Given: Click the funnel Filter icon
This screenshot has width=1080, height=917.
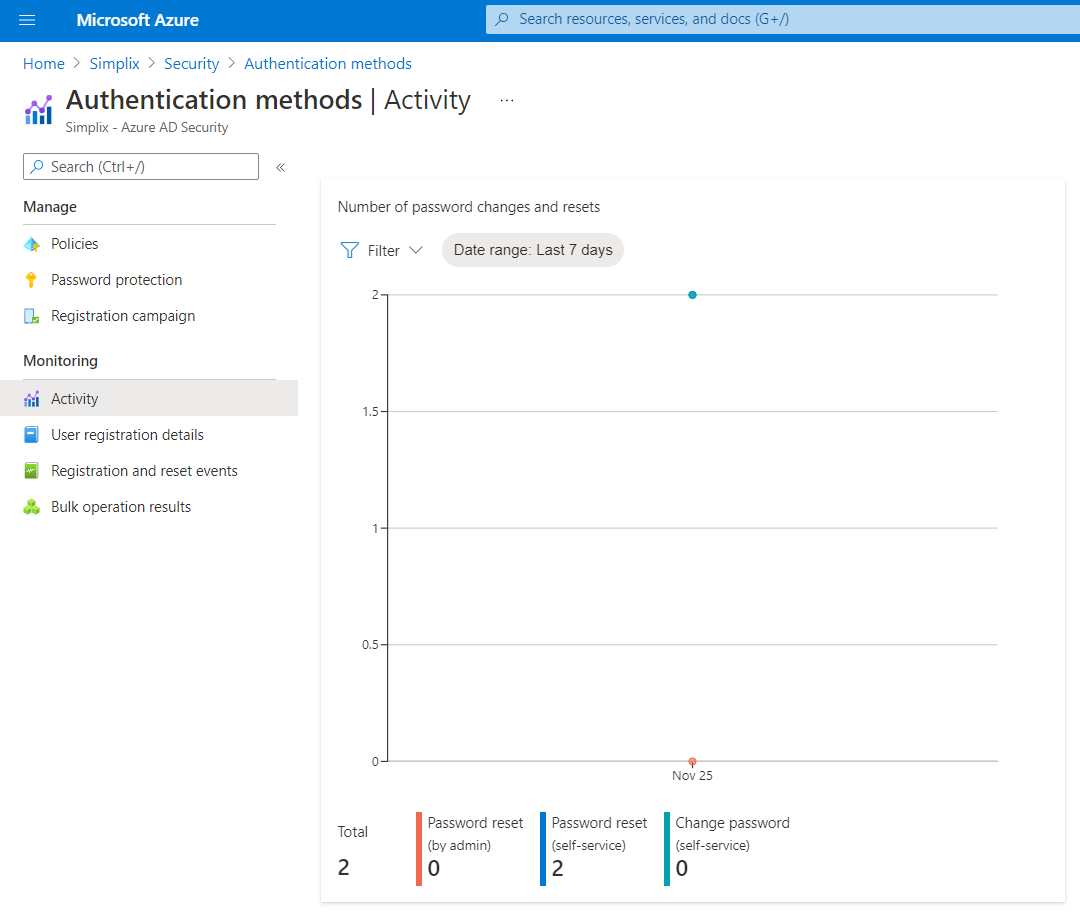Looking at the screenshot, I should point(350,250).
